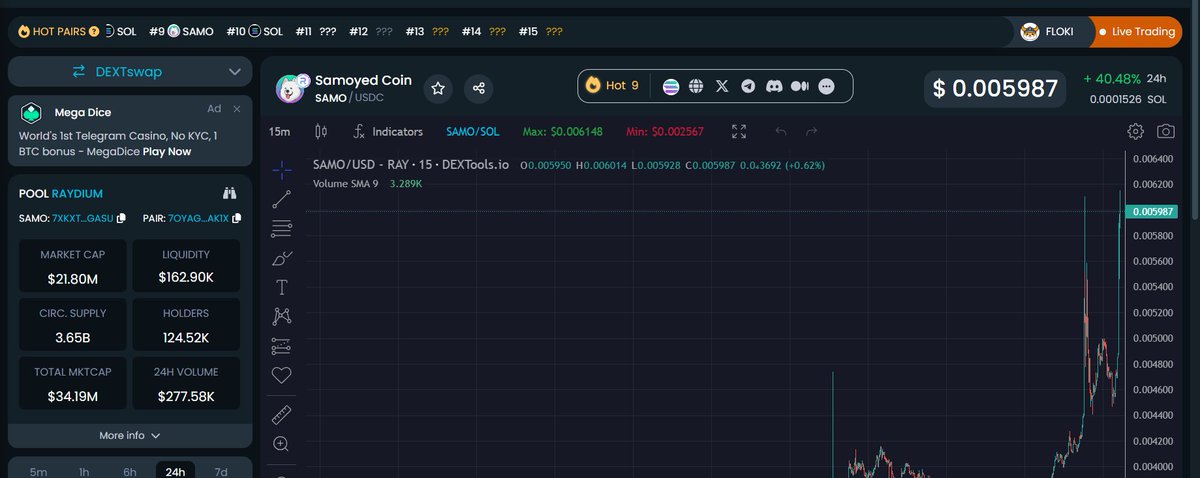Image resolution: width=1200 pixels, height=478 pixels.
Task: Click the Total Mktcap $34.19M card
Action: click(72, 383)
